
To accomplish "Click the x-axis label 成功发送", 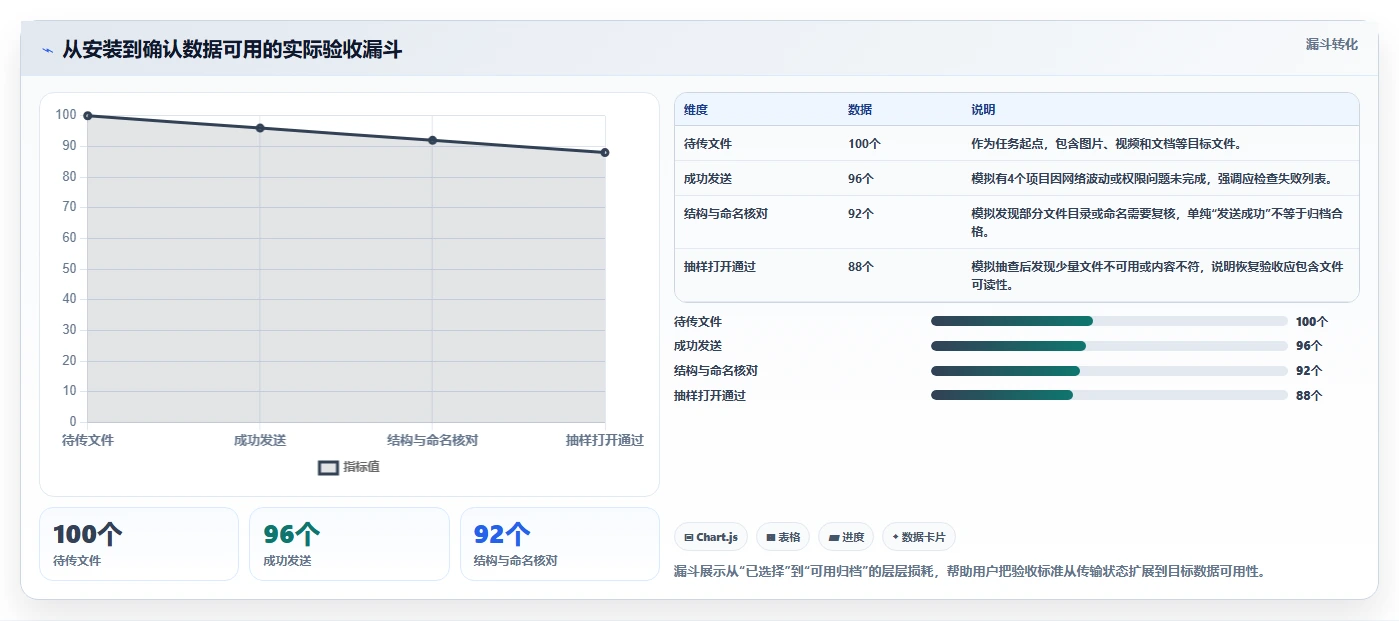I will pyautogui.click(x=260, y=440).
